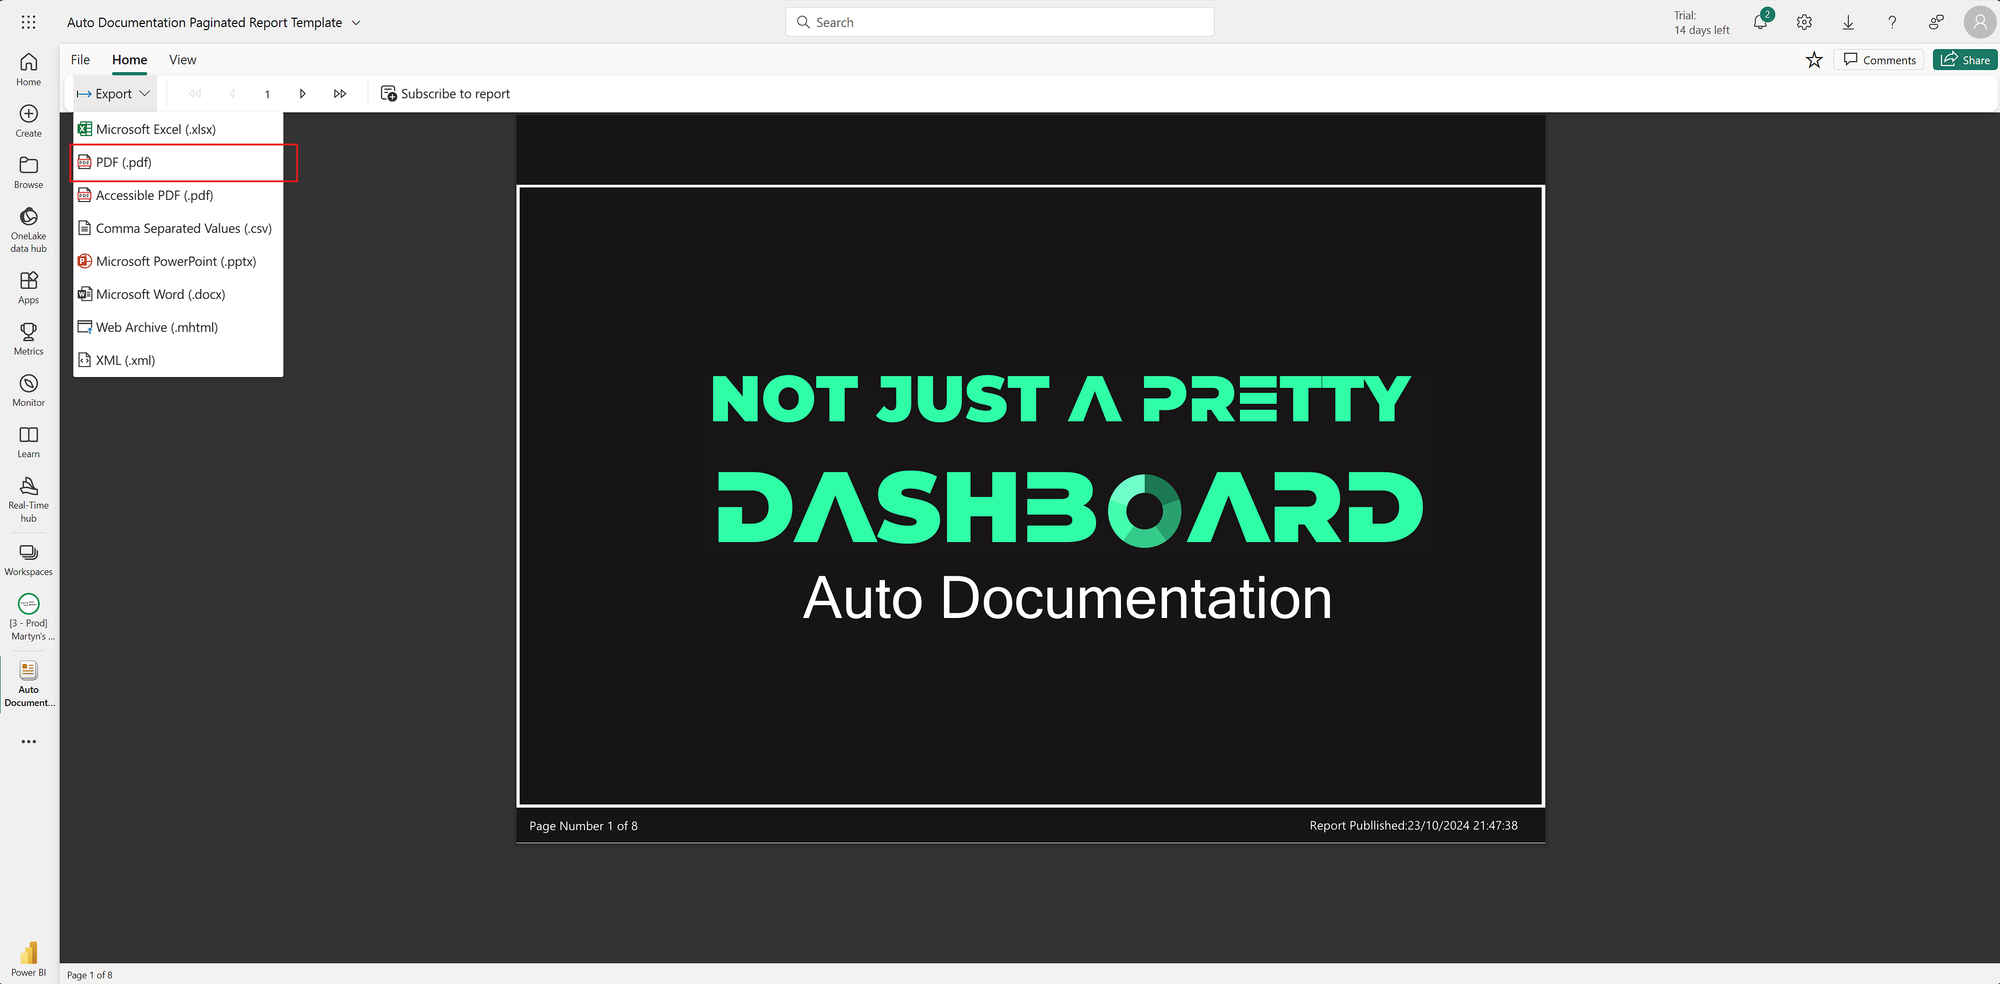This screenshot has width=2000, height=984.
Task: Click the page number field
Action: (x=267, y=94)
